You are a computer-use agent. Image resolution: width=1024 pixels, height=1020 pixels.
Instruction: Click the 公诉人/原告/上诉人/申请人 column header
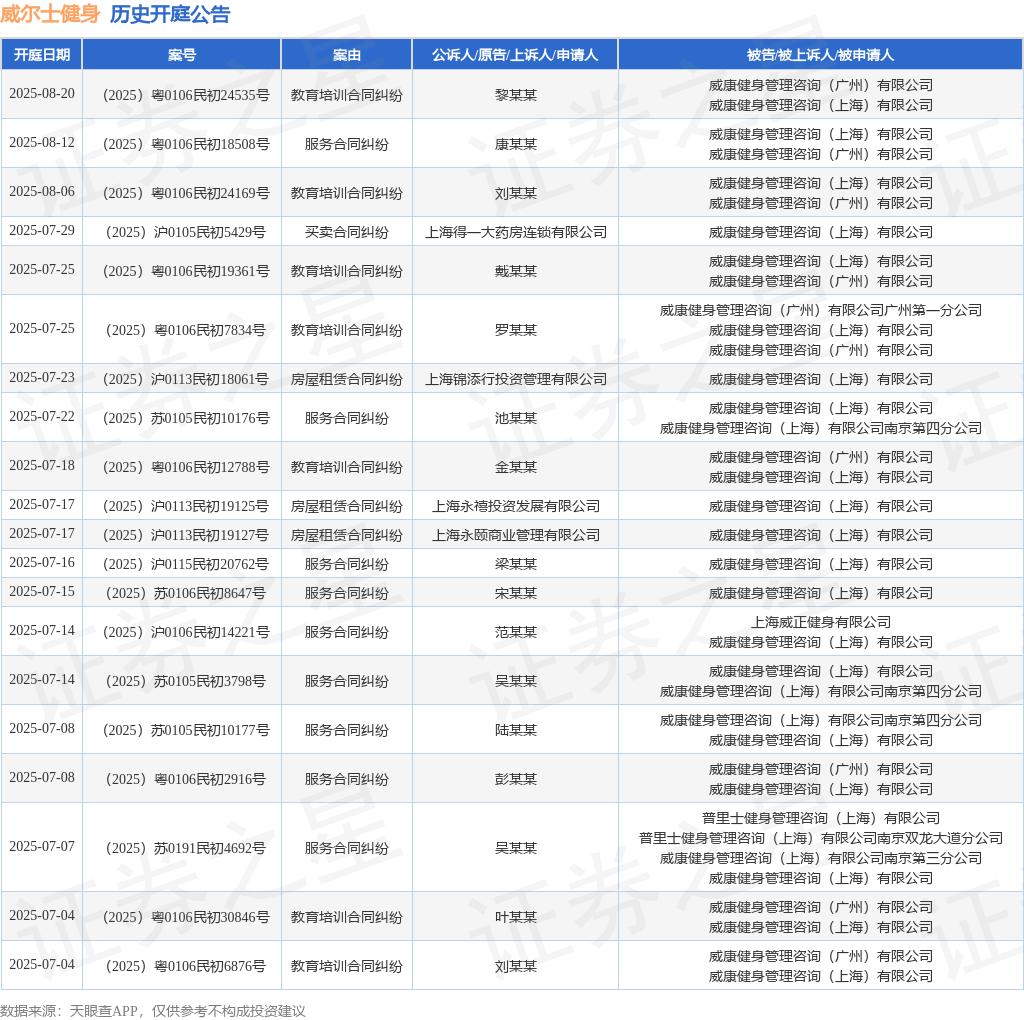(x=515, y=55)
